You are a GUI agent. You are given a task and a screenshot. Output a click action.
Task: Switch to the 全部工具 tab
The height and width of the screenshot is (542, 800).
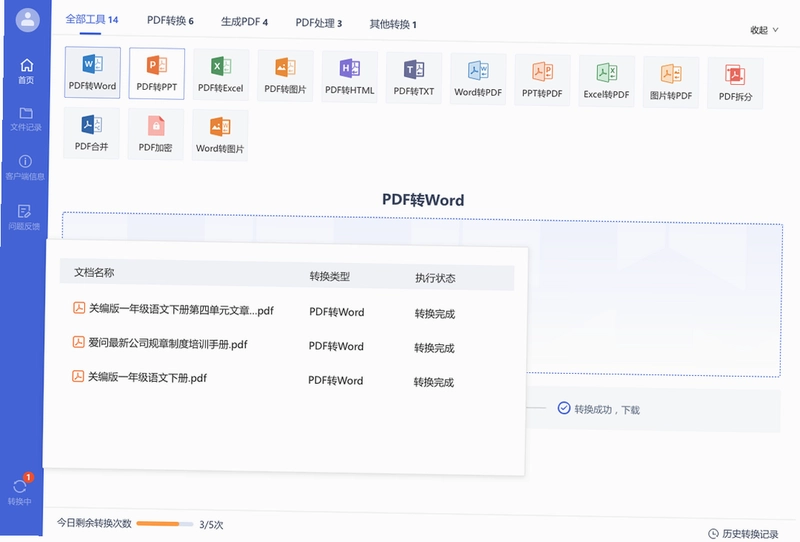[x=92, y=19]
